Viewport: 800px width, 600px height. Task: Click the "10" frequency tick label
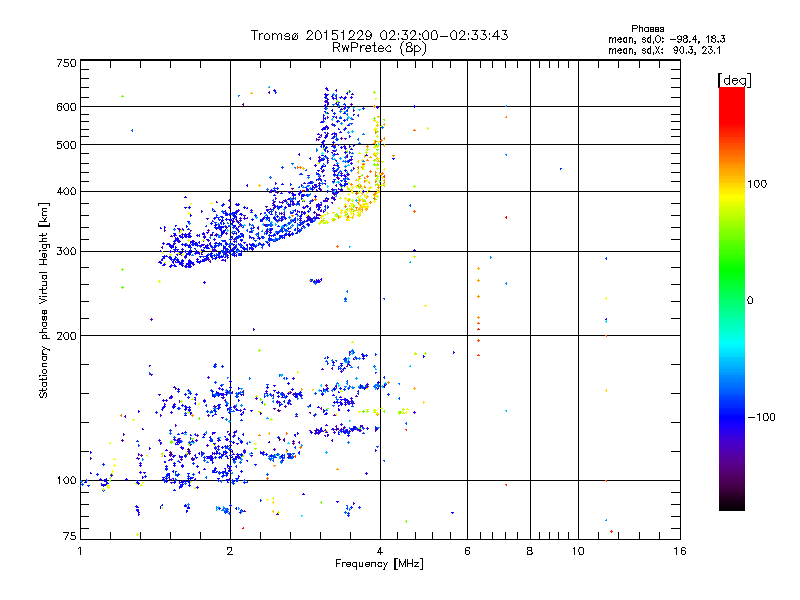point(578,551)
